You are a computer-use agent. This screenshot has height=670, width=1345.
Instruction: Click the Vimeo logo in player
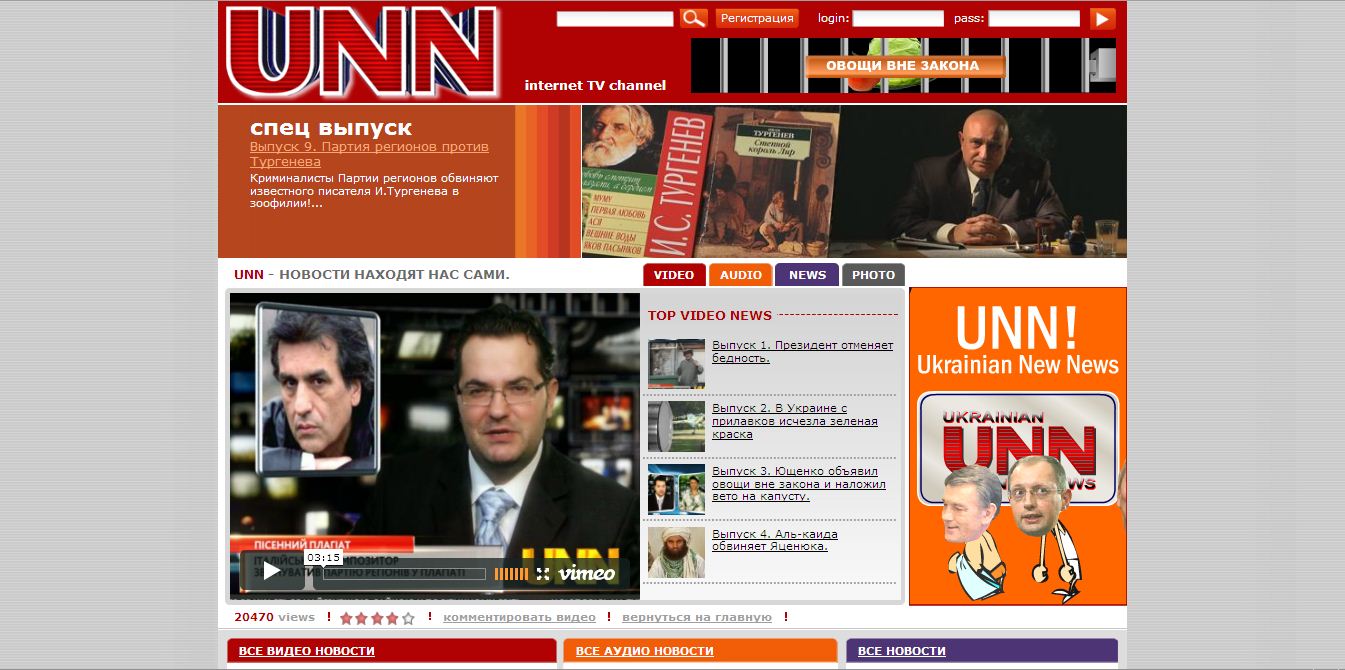point(586,574)
